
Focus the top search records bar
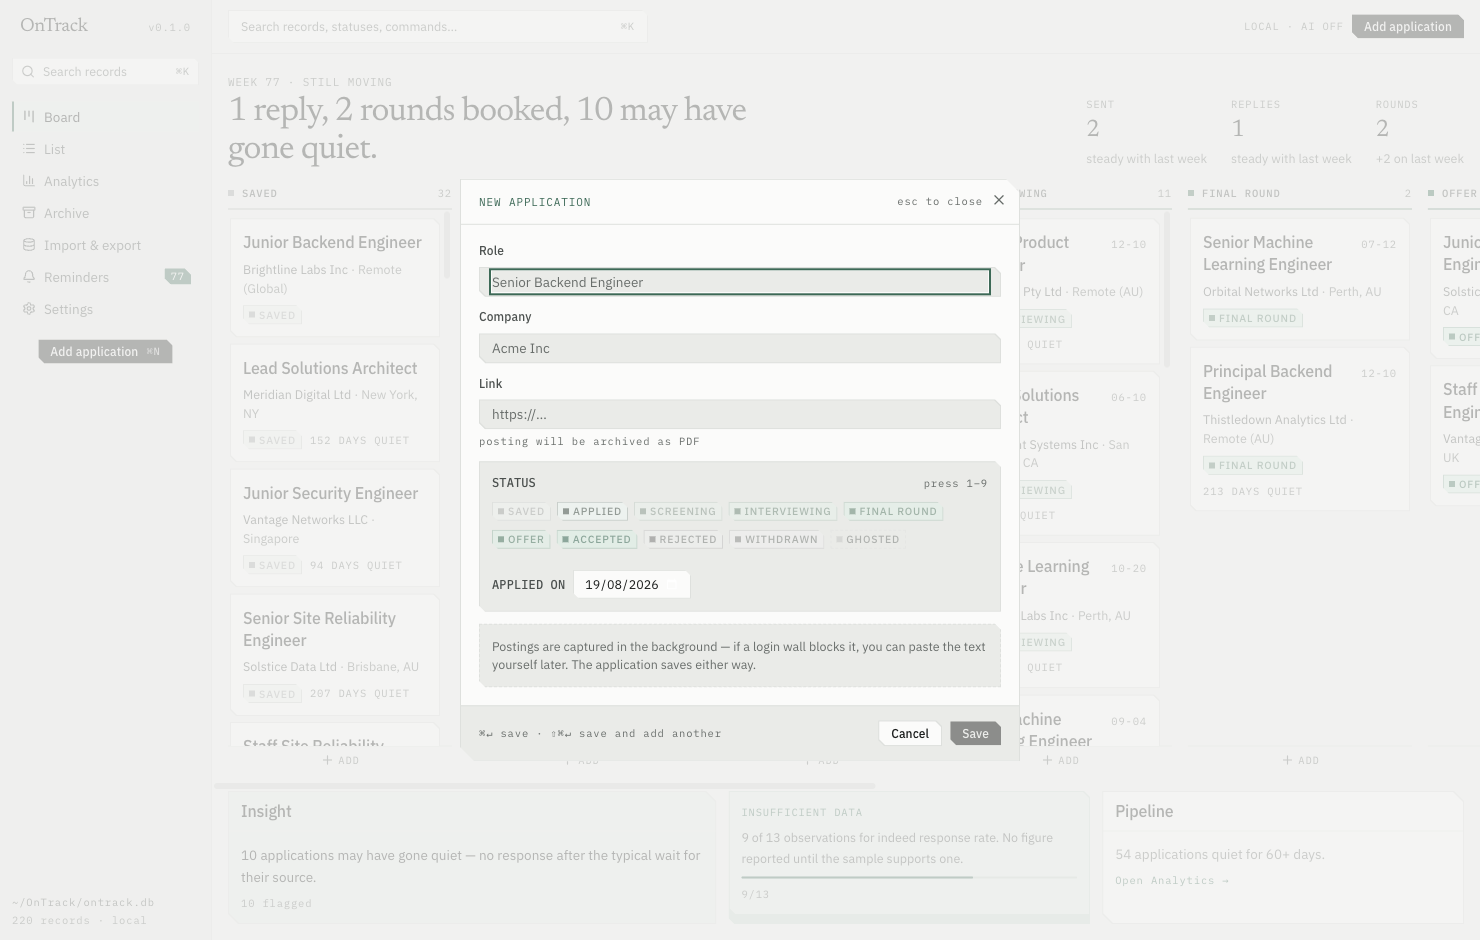point(437,27)
